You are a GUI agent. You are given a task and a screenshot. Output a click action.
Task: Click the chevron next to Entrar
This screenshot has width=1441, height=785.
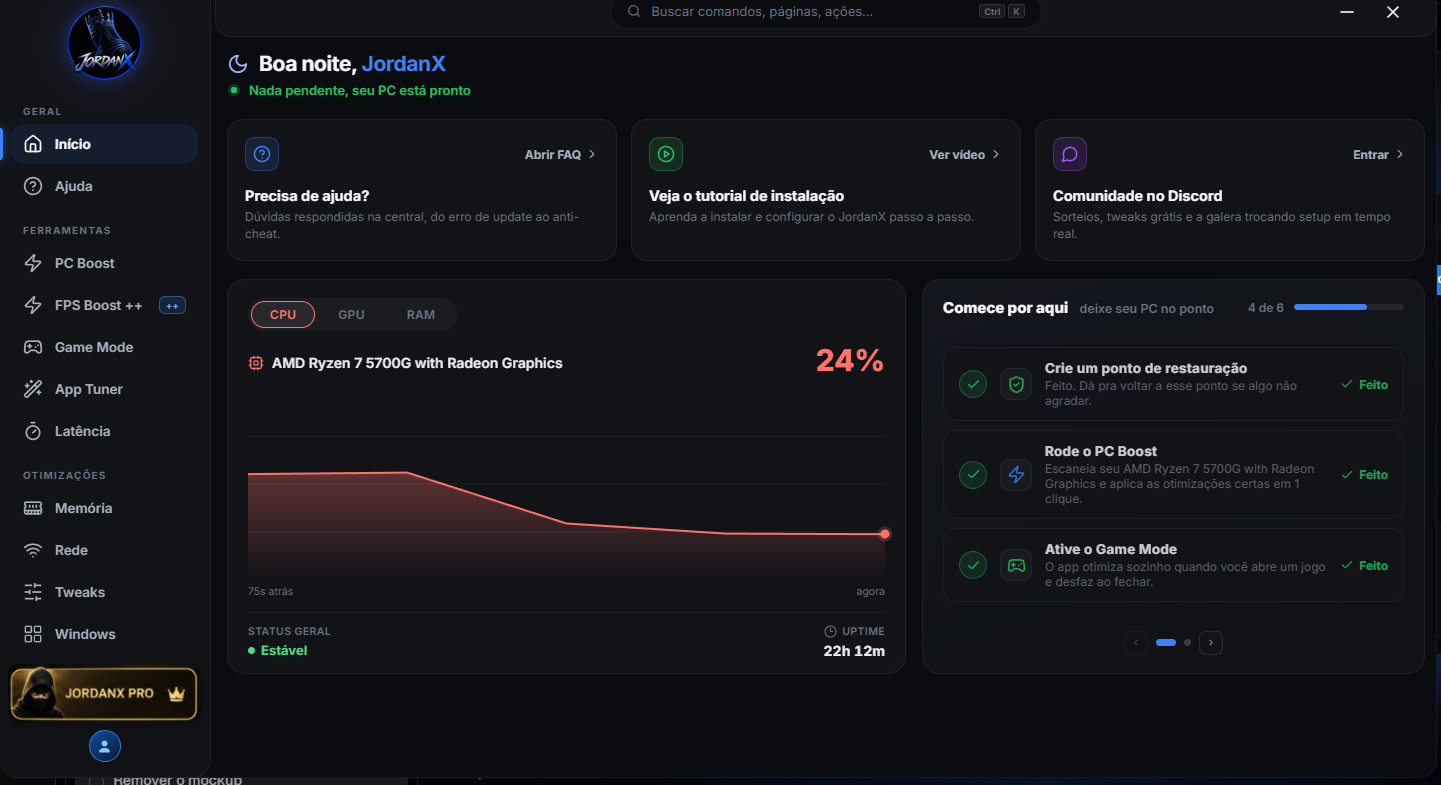pyautogui.click(x=1400, y=154)
